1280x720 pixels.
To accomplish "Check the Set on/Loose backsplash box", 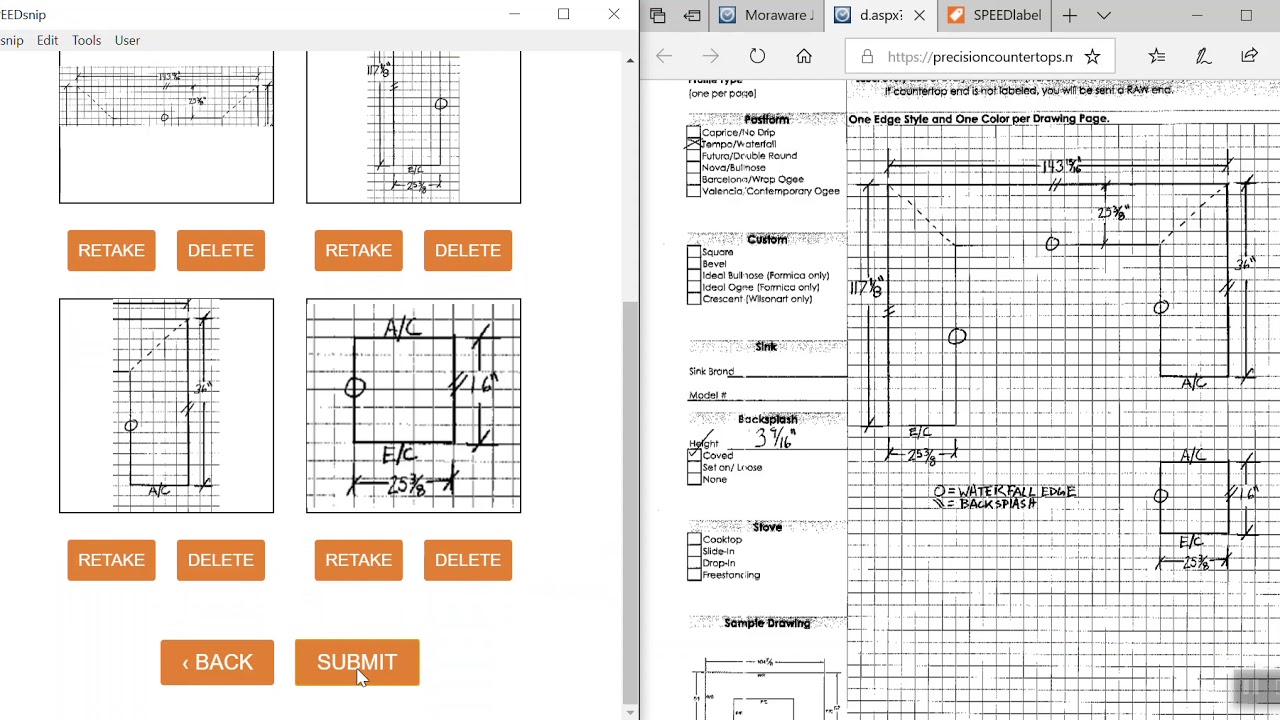I will point(694,467).
